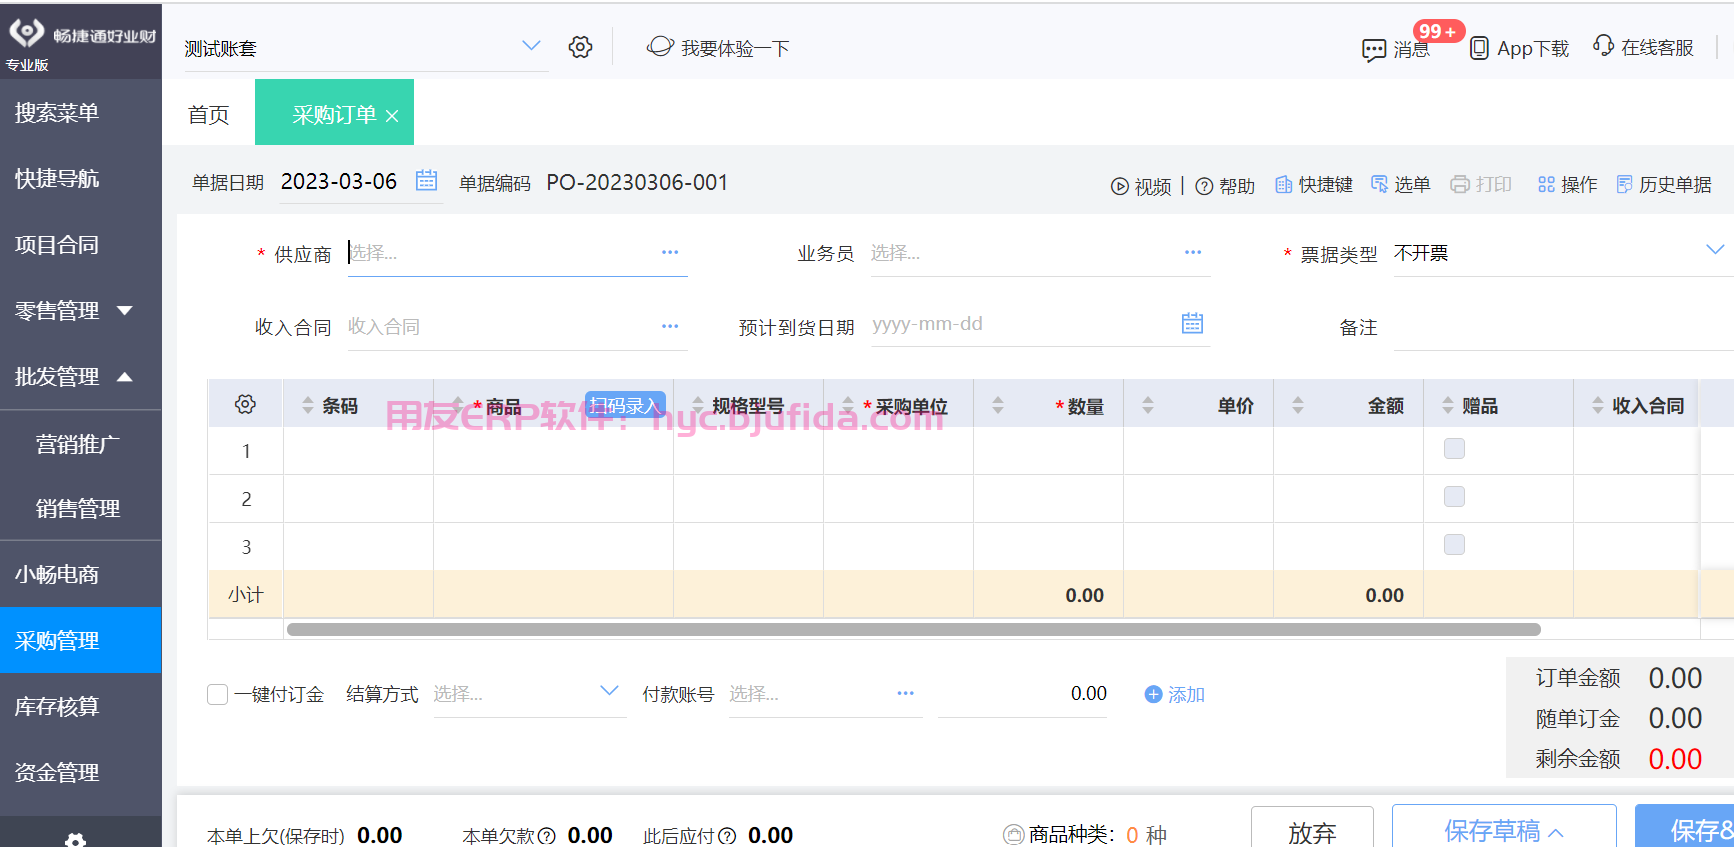Open the 操作 grid icon

pos(1546,184)
